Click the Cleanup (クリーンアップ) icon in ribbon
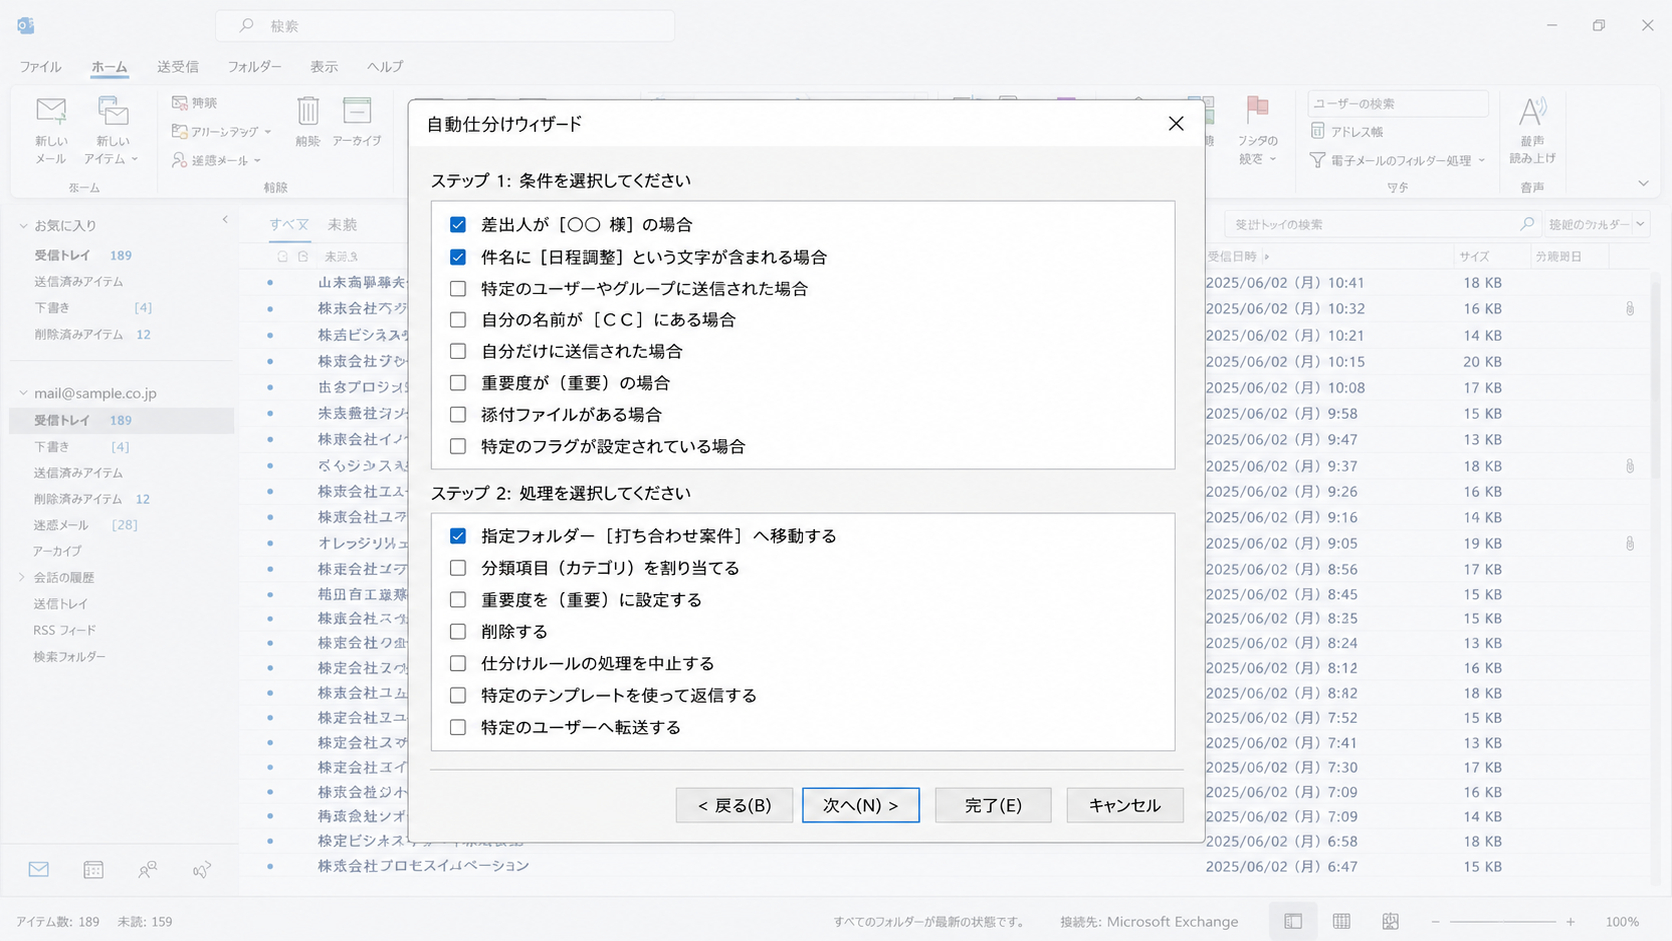The width and height of the screenshot is (1672, 941). (179, 131)
